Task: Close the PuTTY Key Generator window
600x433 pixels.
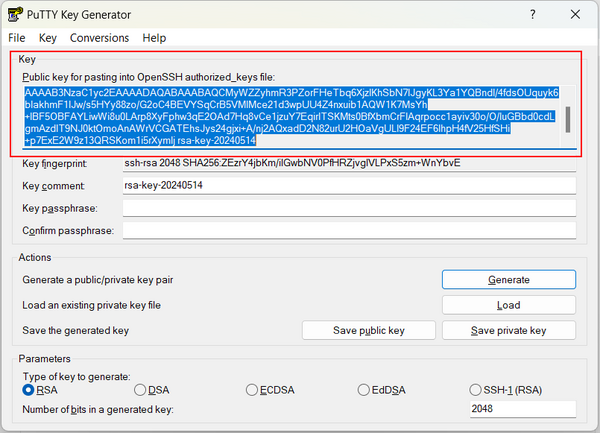Action: click(575, 15)
